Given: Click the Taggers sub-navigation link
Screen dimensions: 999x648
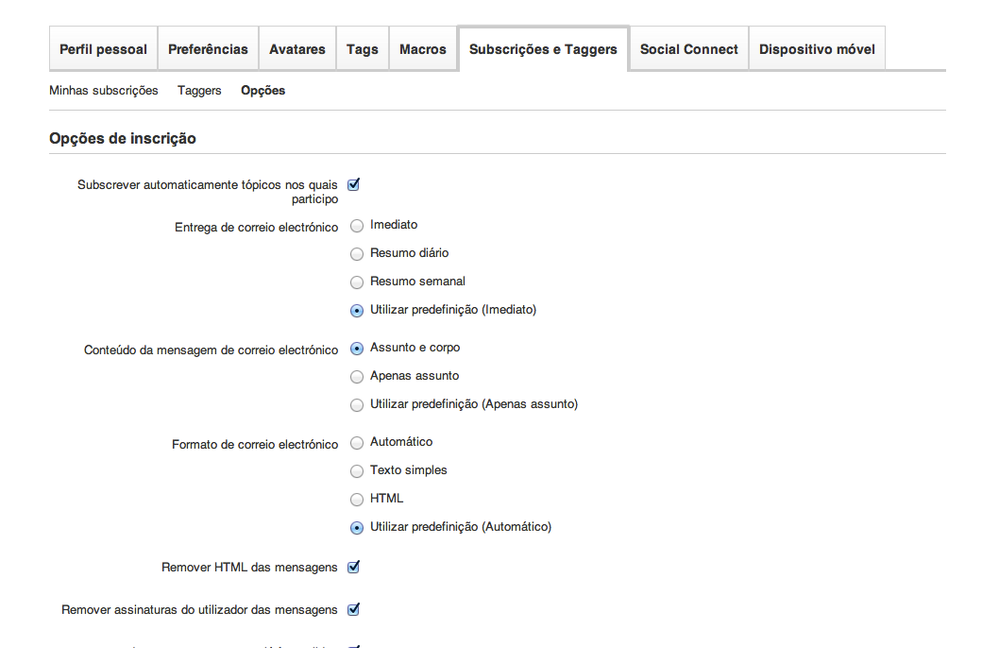Looking at the screenshot, I should (x=199, y=90).
